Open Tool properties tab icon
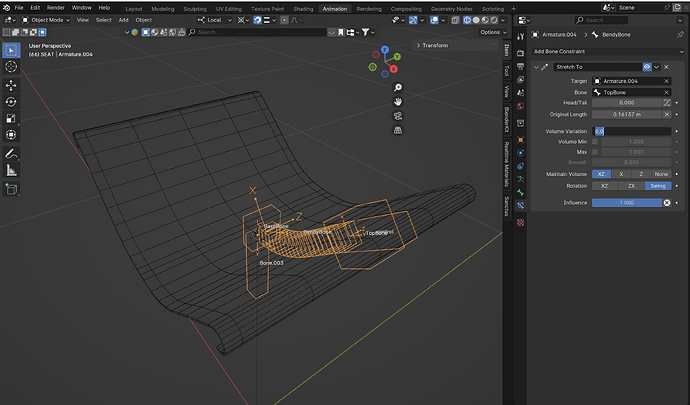This screenshot has height=405, width=690. [x=521, y=37]
